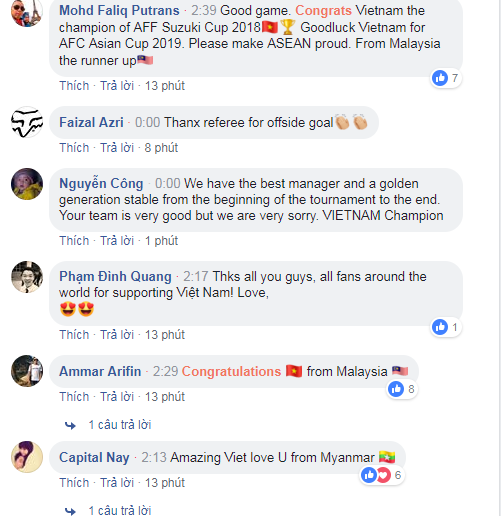Click the reply arrow icon under Ammar Arifin's comment

70,425
